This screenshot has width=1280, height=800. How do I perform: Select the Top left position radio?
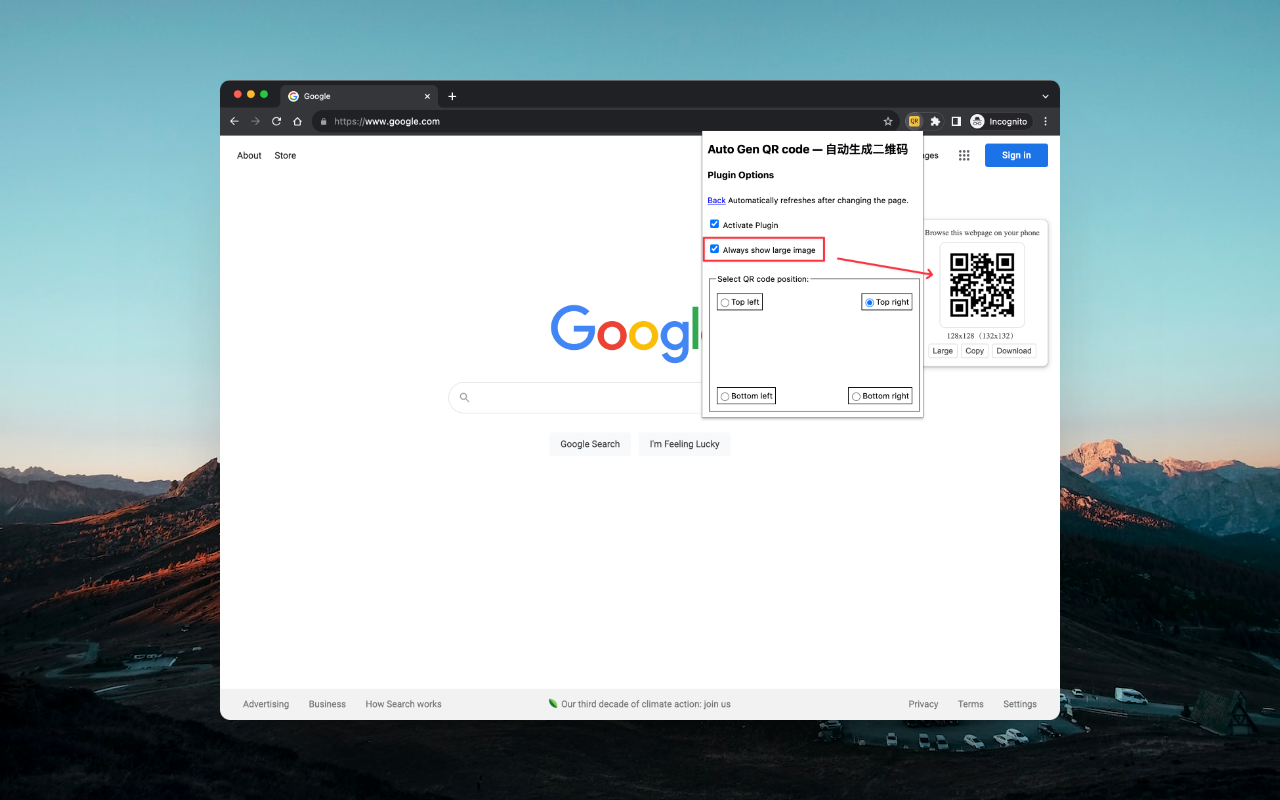click(725, 302)
